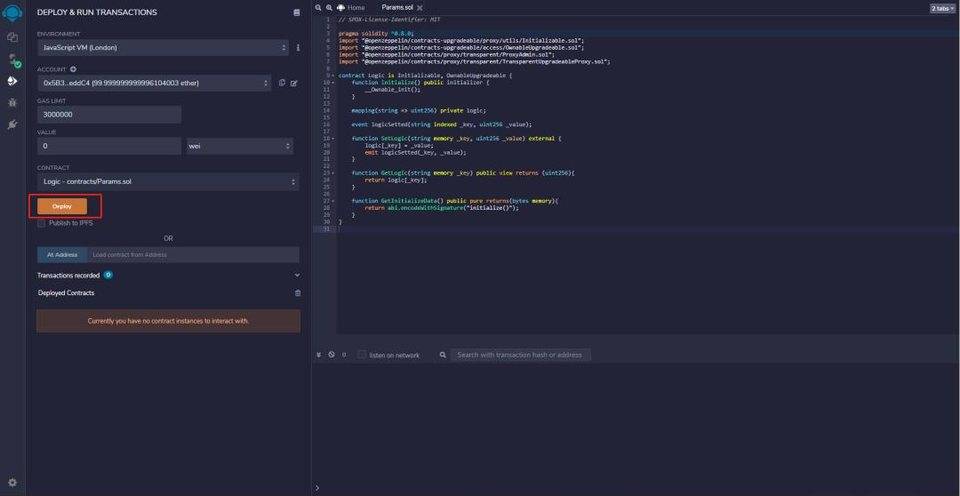Switch to the Home tab

351,7
